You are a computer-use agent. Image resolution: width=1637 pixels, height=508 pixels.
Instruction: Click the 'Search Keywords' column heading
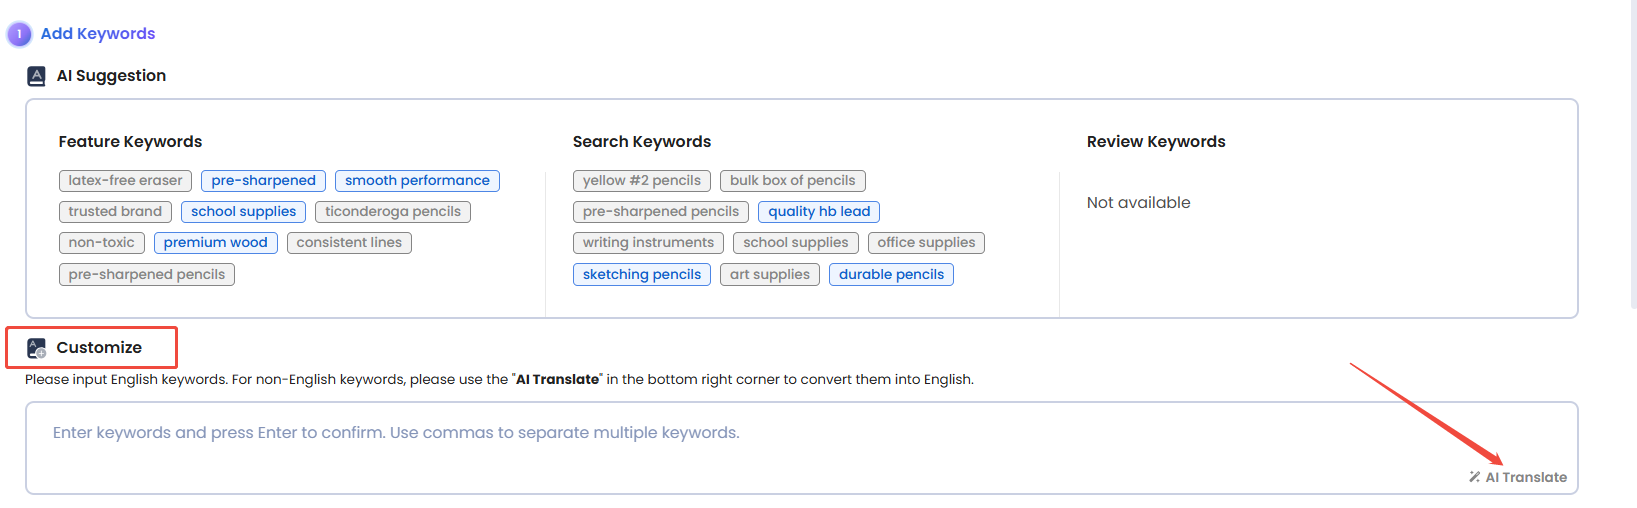(x=642, y=142)
